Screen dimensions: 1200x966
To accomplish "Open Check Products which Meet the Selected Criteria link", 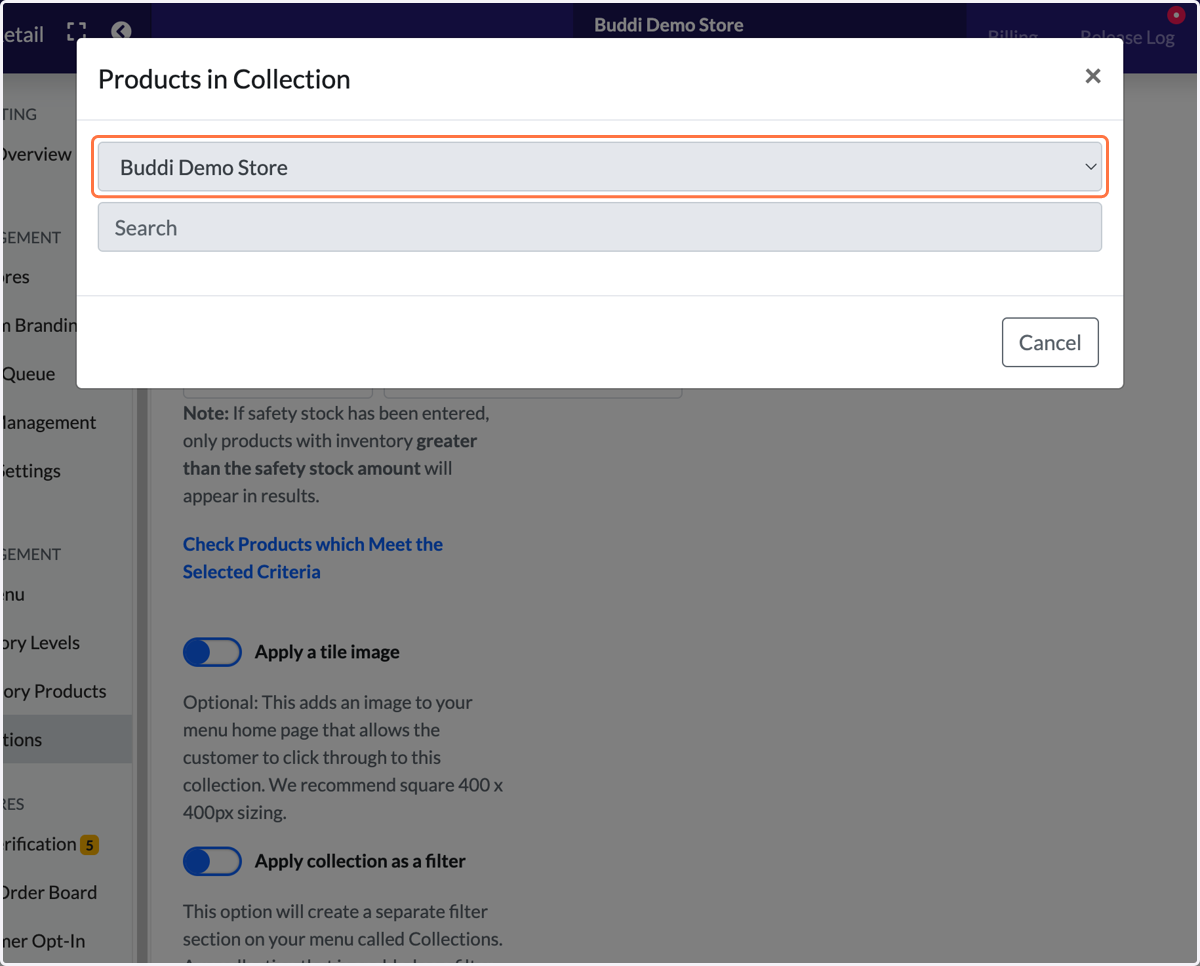I will point(313,558).
